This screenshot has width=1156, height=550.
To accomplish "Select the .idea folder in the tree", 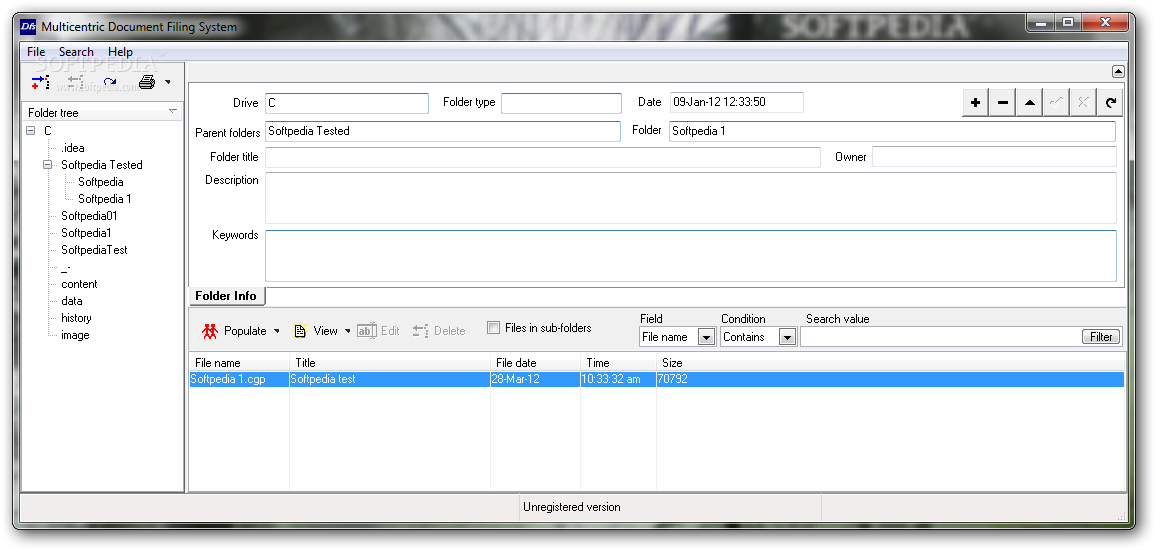I will point(73,147).
